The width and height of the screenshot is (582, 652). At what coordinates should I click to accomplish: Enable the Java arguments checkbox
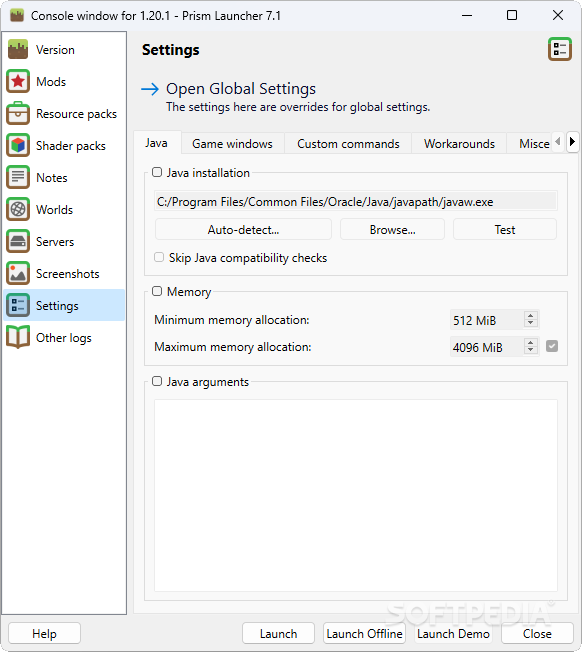click(157, 381)
